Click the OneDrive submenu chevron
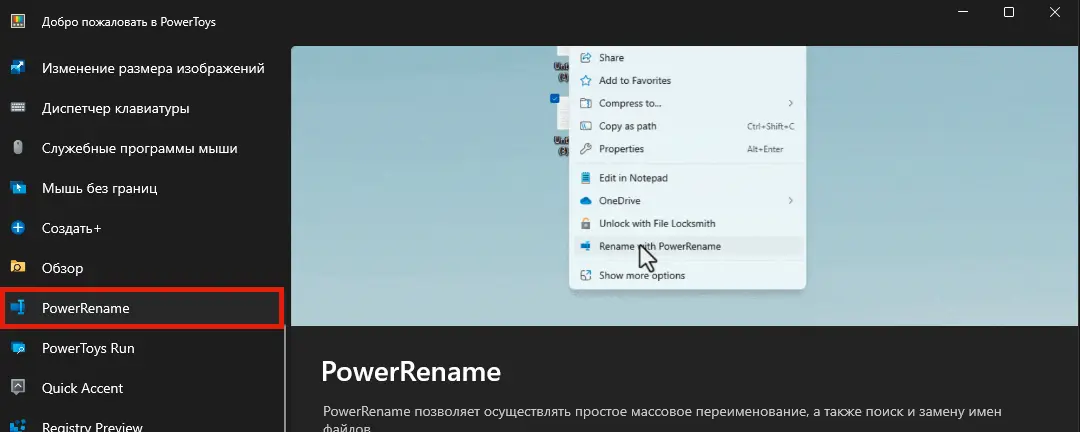Screen dimensions: 1080x432 (790, 201)
